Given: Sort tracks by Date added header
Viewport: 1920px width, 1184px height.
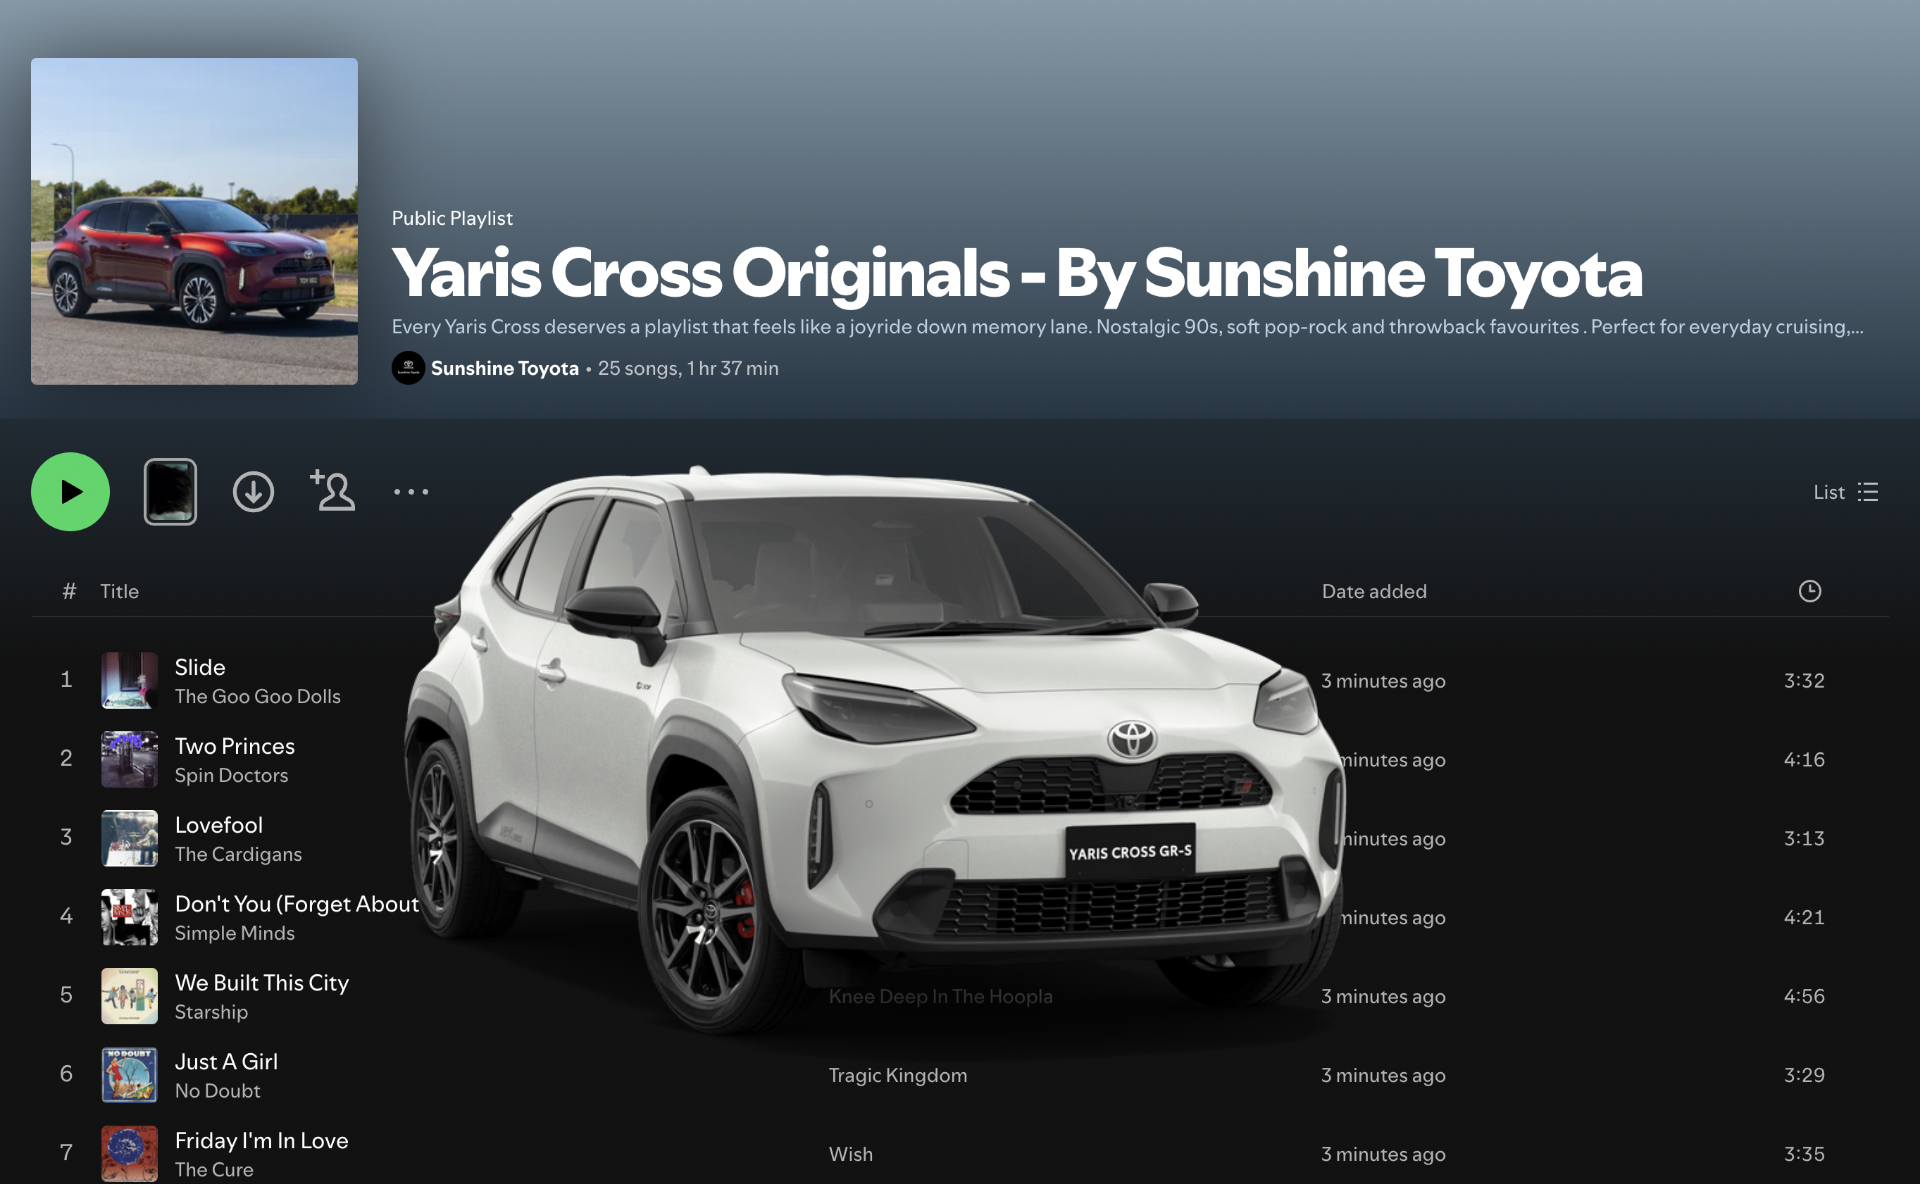Looking at the screenshot, I should pyautogui.click(x=1374, y=591).
